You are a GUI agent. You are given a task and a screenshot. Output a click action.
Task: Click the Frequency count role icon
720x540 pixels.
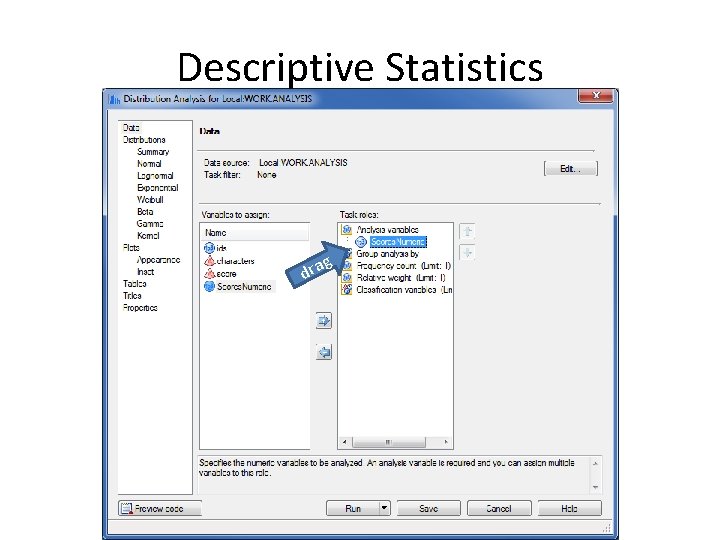click(x=347, y=265)
